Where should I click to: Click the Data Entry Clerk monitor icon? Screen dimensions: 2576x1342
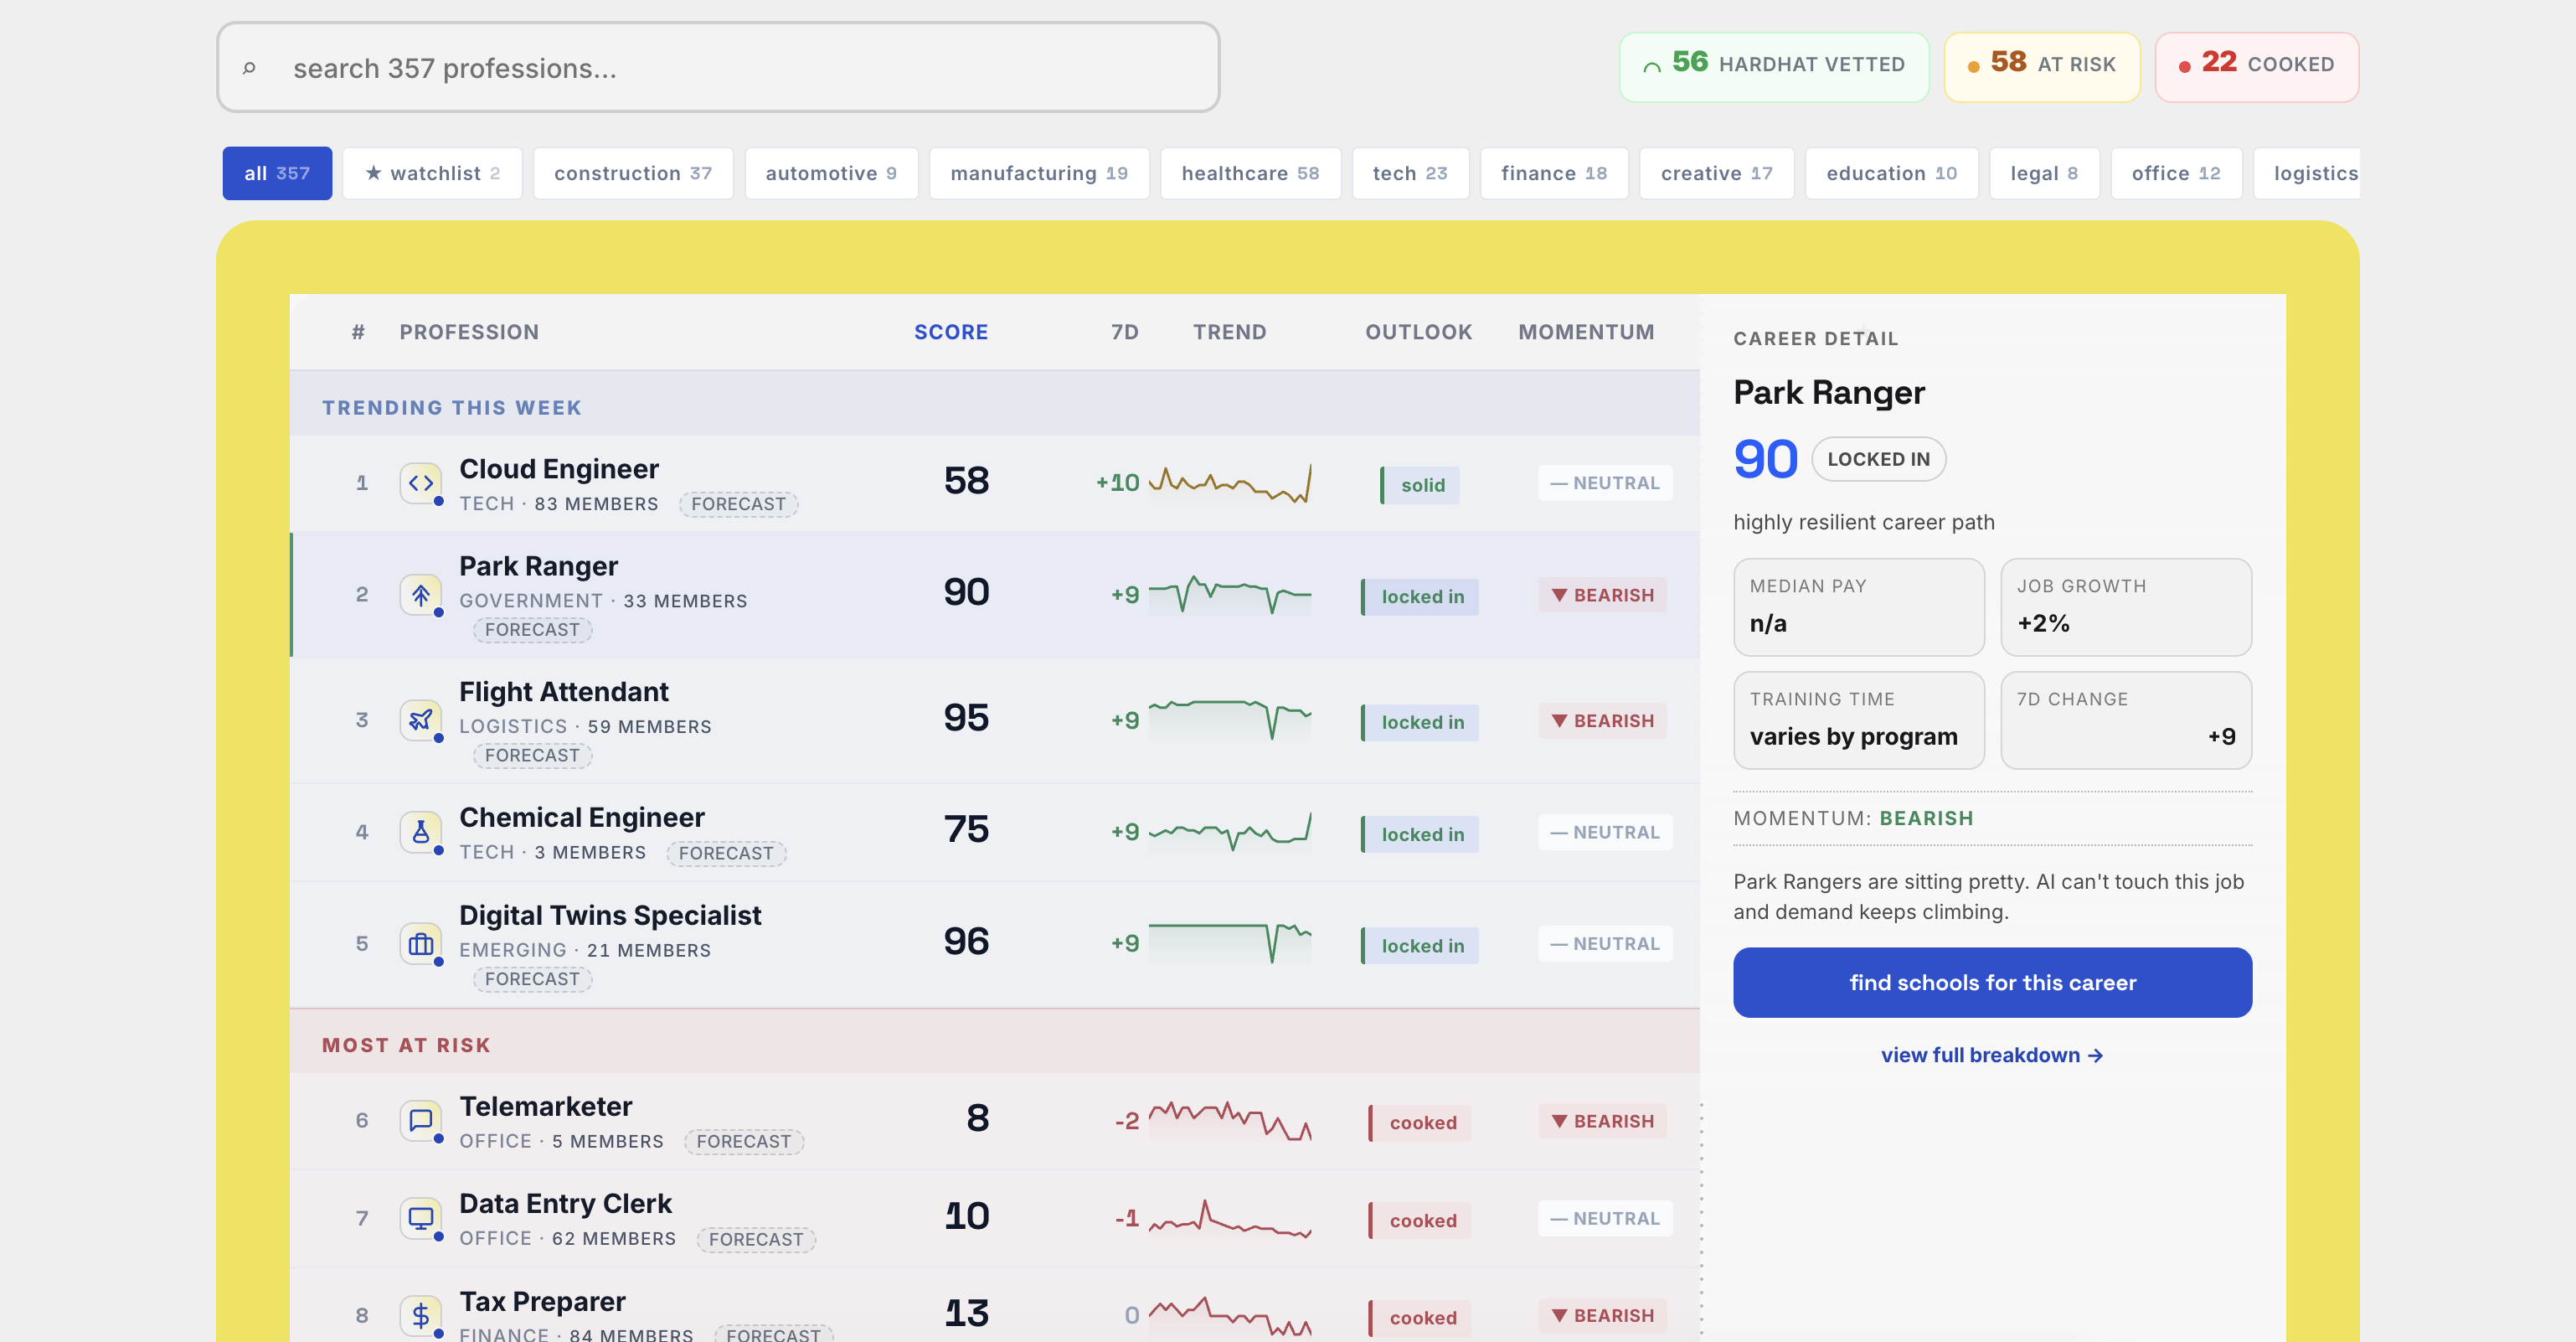421,1218
